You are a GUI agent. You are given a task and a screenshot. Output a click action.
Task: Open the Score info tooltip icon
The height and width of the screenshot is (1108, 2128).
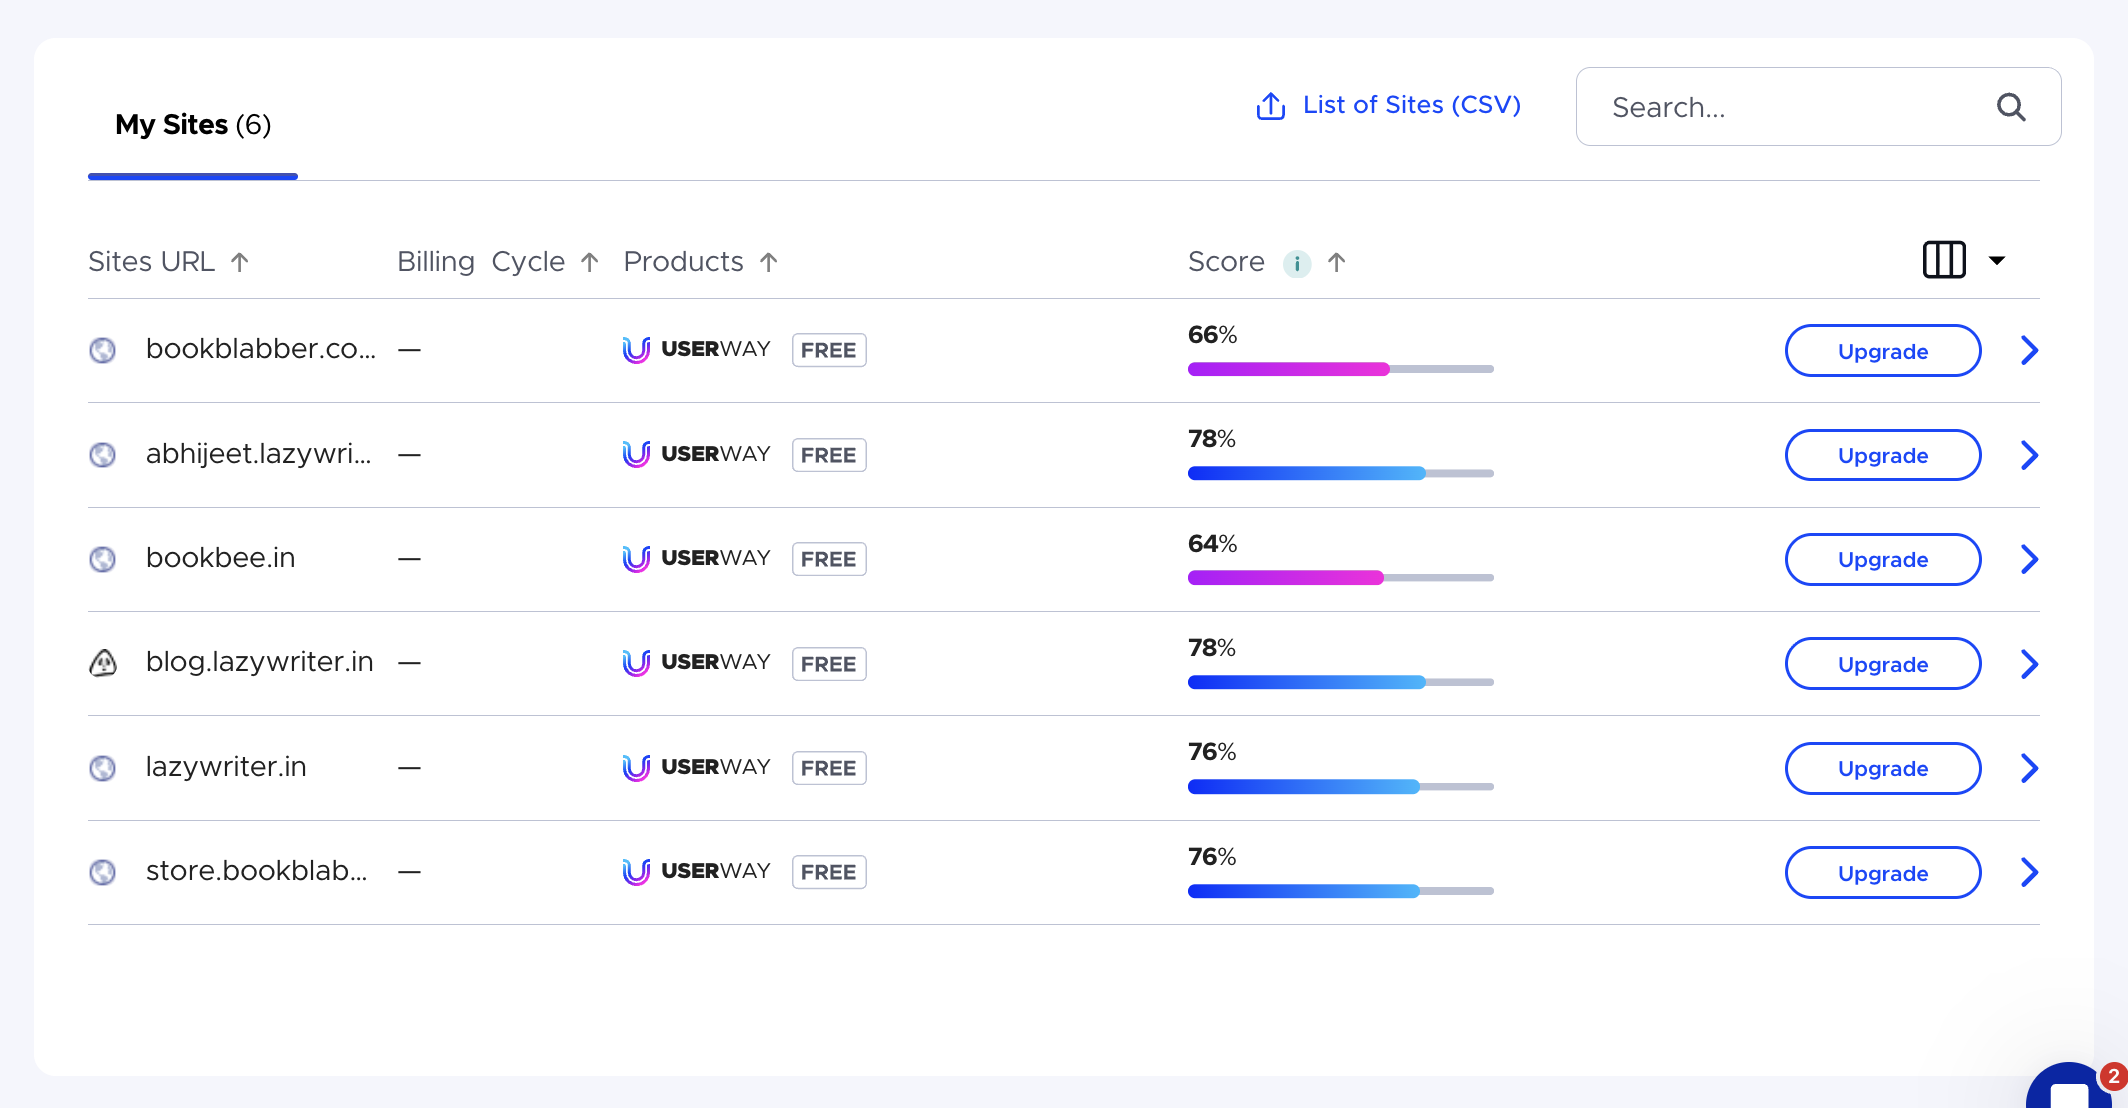point(1297,263)
